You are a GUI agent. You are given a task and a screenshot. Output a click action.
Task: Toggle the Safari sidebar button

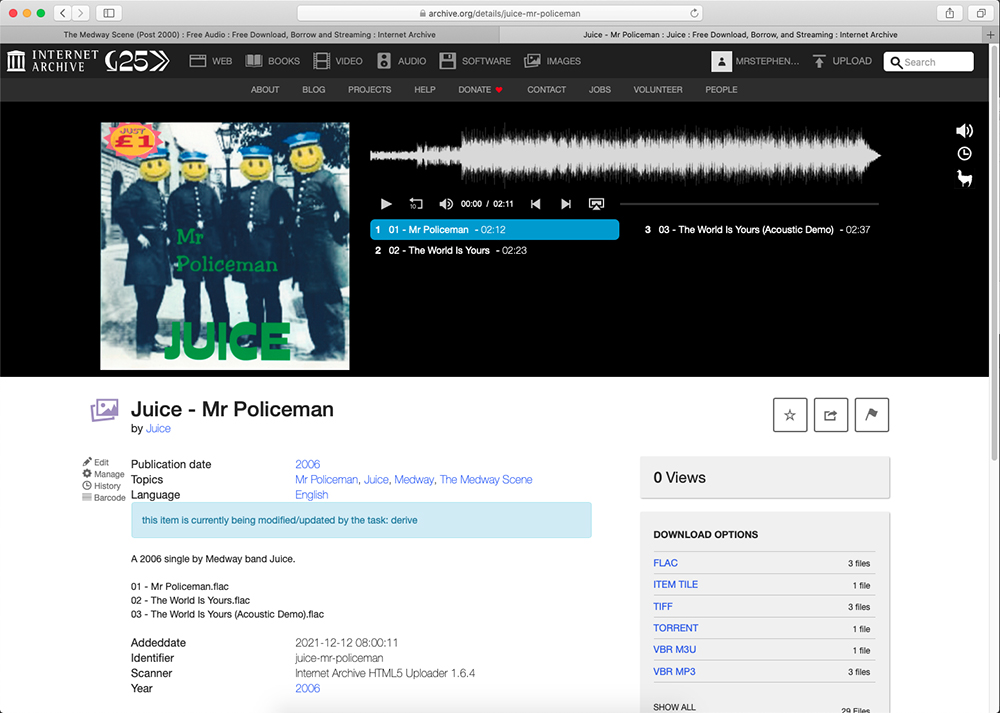109,13
